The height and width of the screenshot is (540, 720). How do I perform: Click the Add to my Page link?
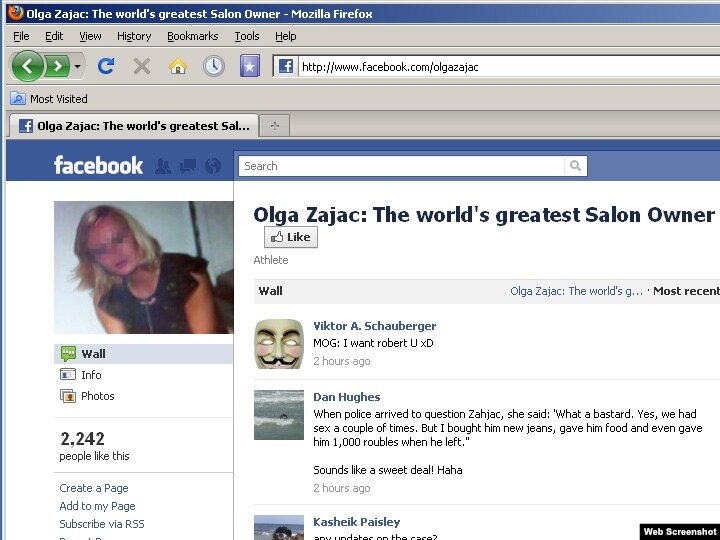97,506
